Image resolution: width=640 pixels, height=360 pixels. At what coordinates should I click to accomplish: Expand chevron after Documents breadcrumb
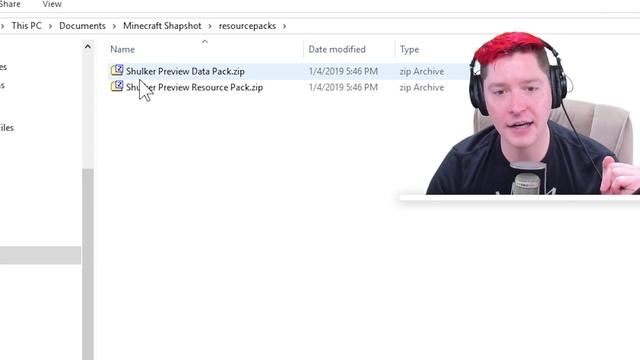point(114,26)
